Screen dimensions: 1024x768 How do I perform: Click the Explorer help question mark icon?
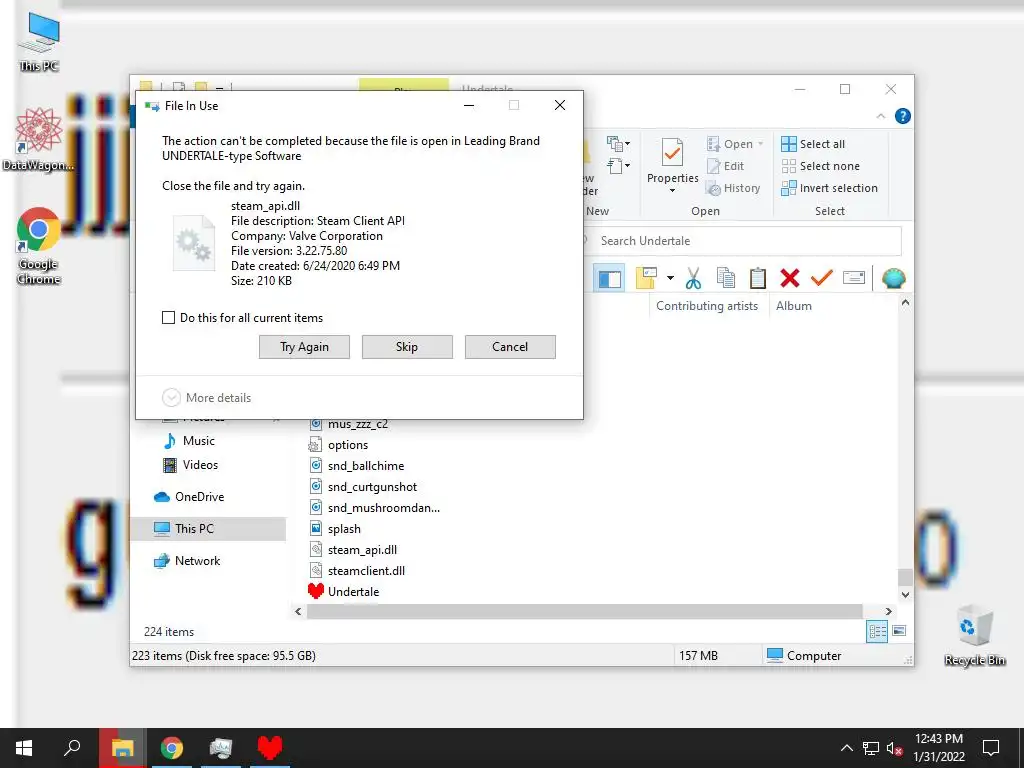[903, 116]
